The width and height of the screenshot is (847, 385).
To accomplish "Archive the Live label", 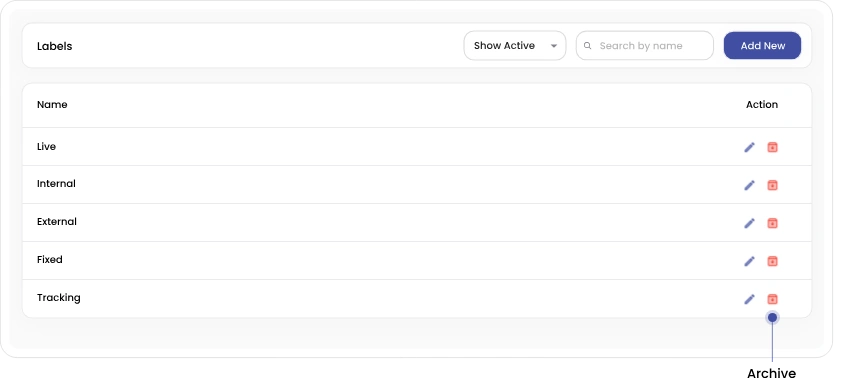I will tap(772, 147).
